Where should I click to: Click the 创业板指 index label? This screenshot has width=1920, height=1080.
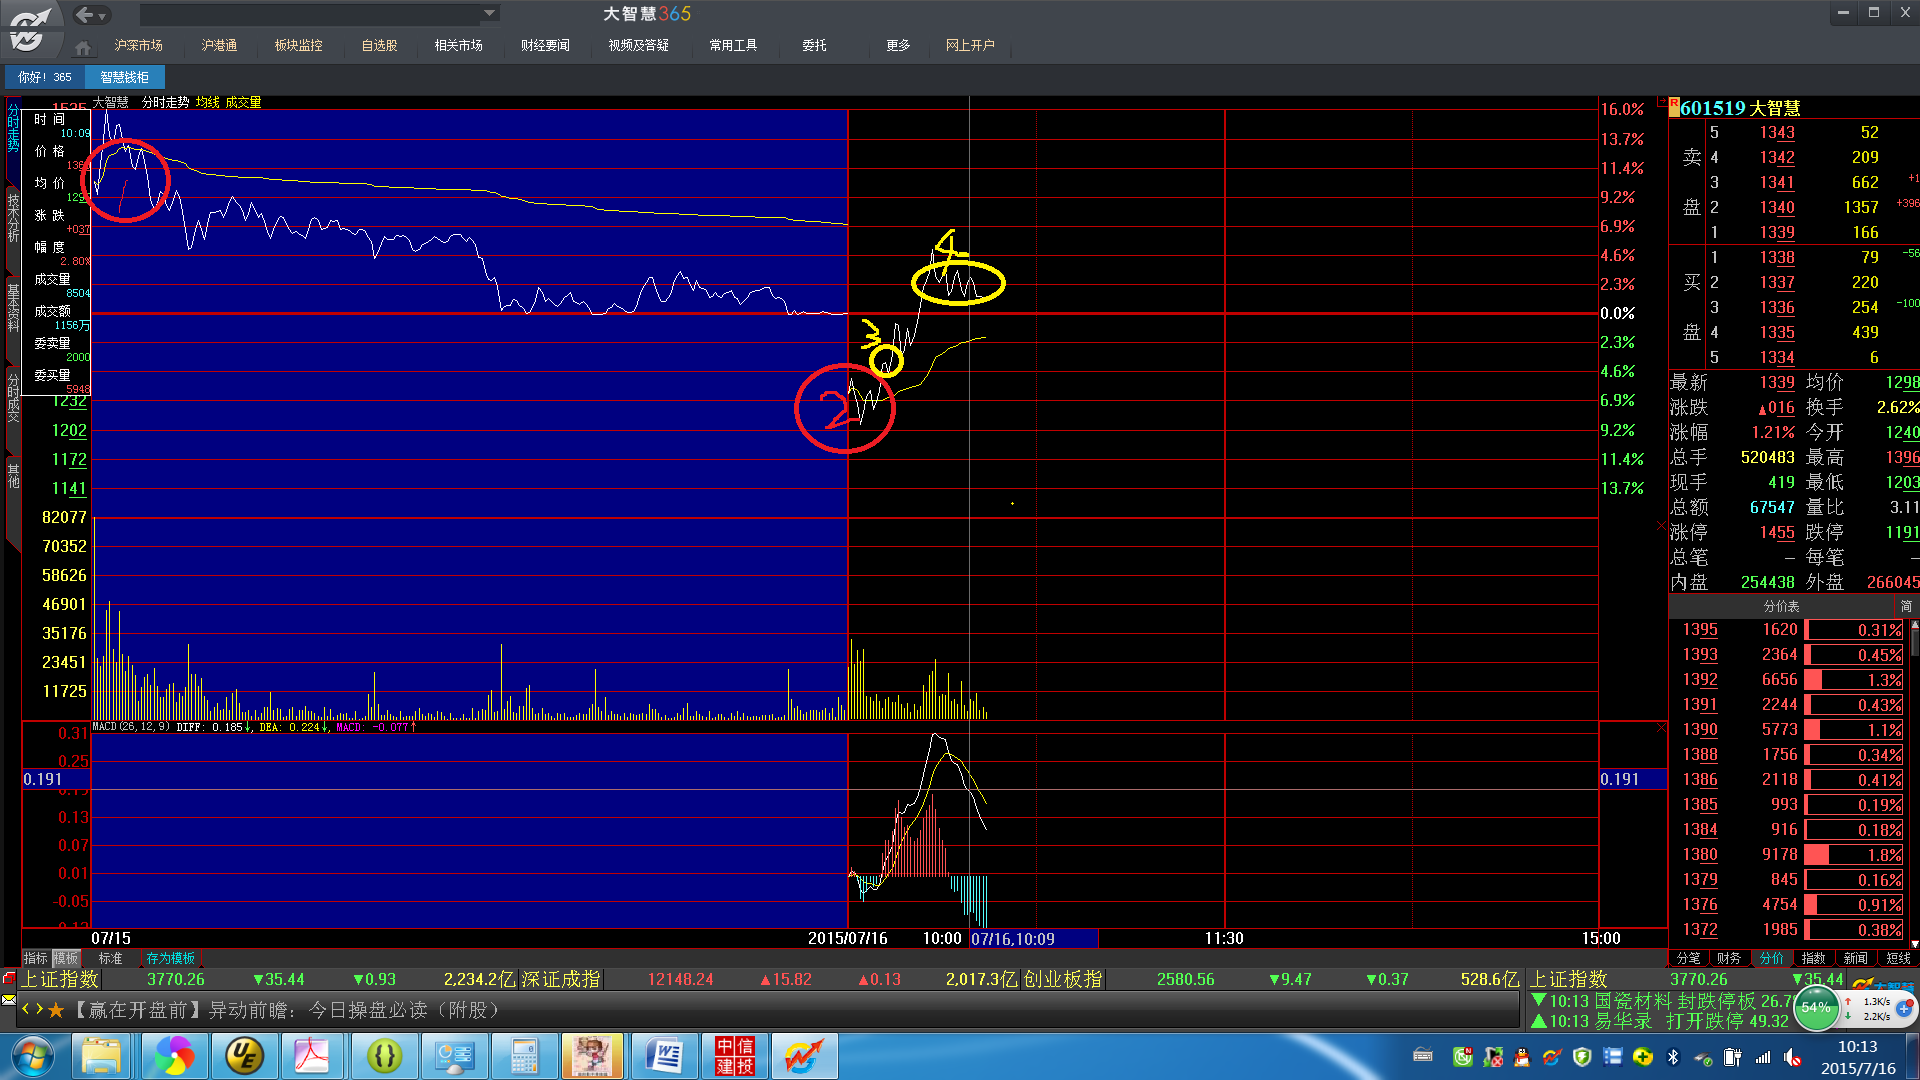click(1063, 979)
